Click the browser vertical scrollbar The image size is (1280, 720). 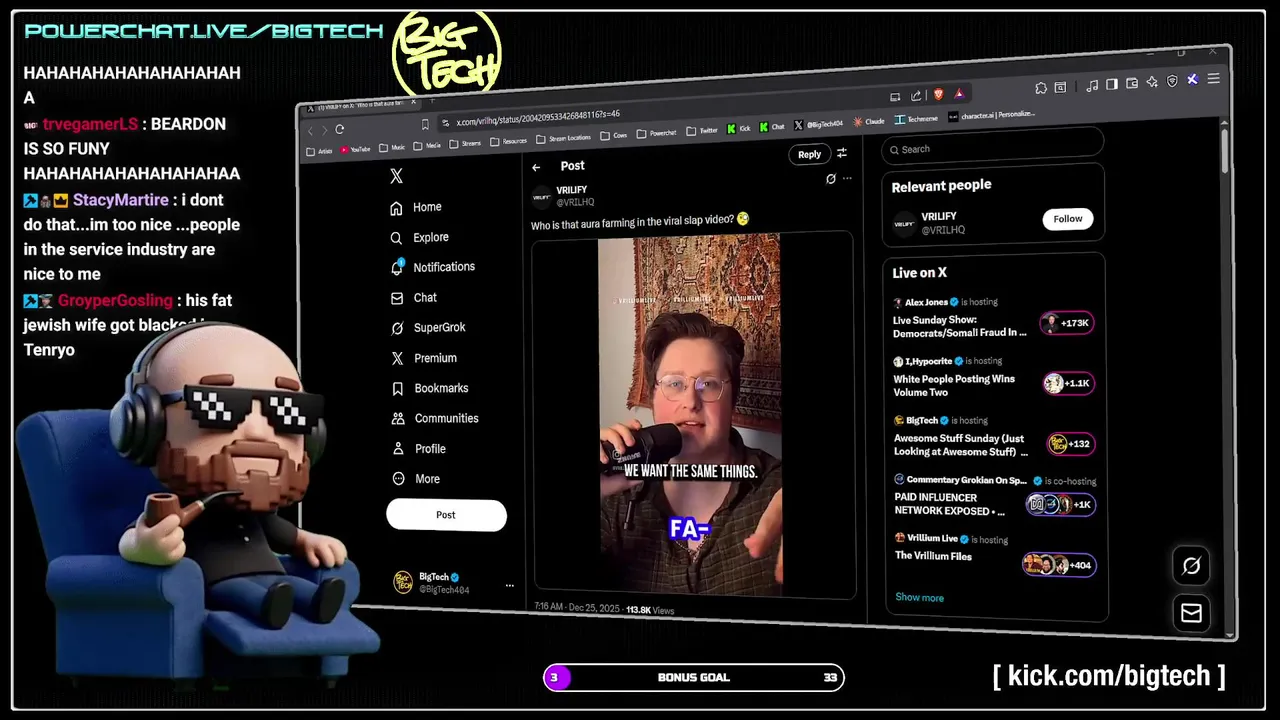(1225, 150)
